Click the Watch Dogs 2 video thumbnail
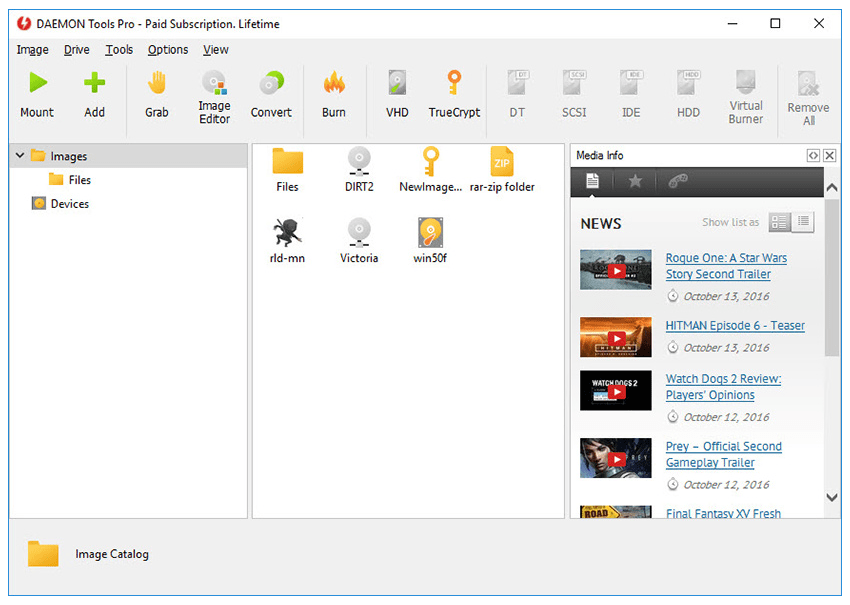 point(615,391)
